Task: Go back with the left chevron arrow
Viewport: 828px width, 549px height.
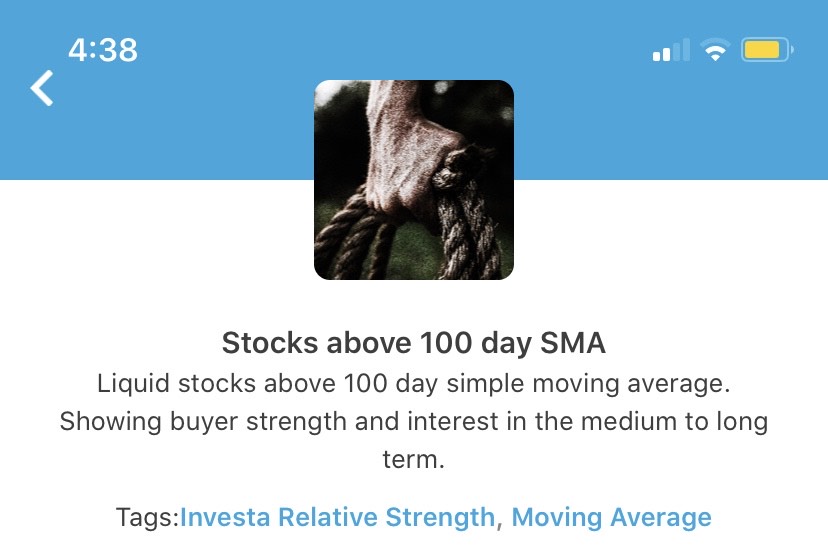Action: [x=42, y=88]
